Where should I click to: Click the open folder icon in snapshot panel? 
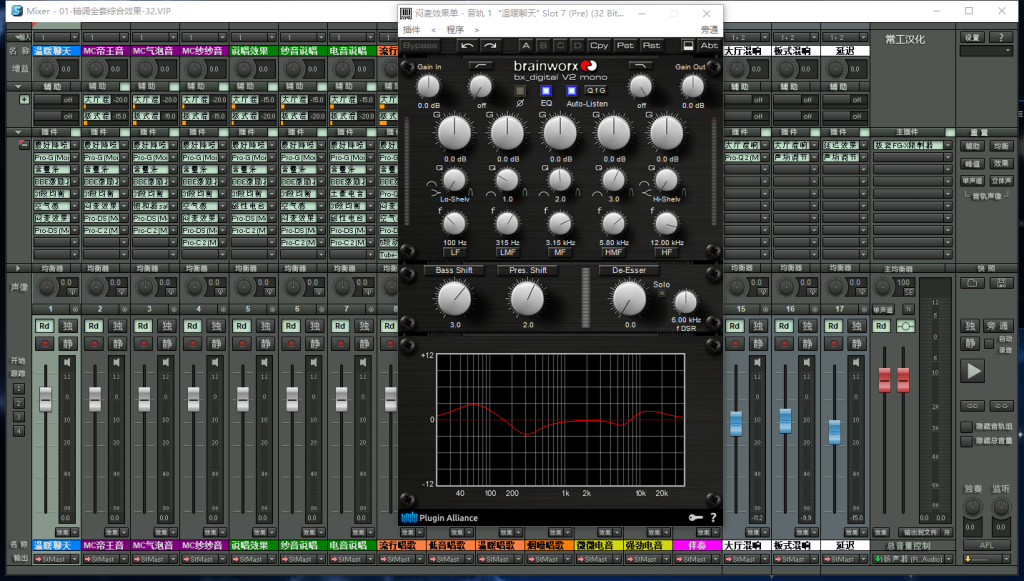pyautogui.click(x=972, y=283)
